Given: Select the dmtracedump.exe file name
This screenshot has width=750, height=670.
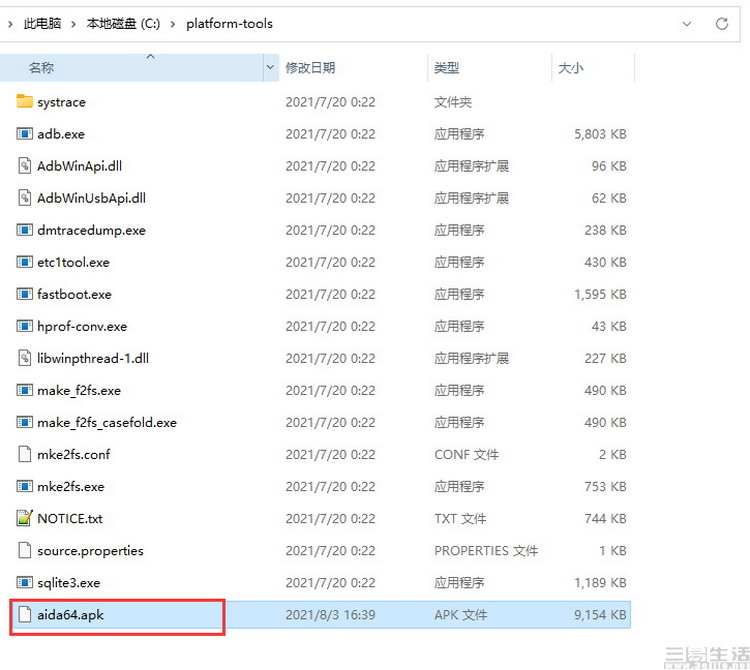Looking at the screenshot, I should (92, 230).
